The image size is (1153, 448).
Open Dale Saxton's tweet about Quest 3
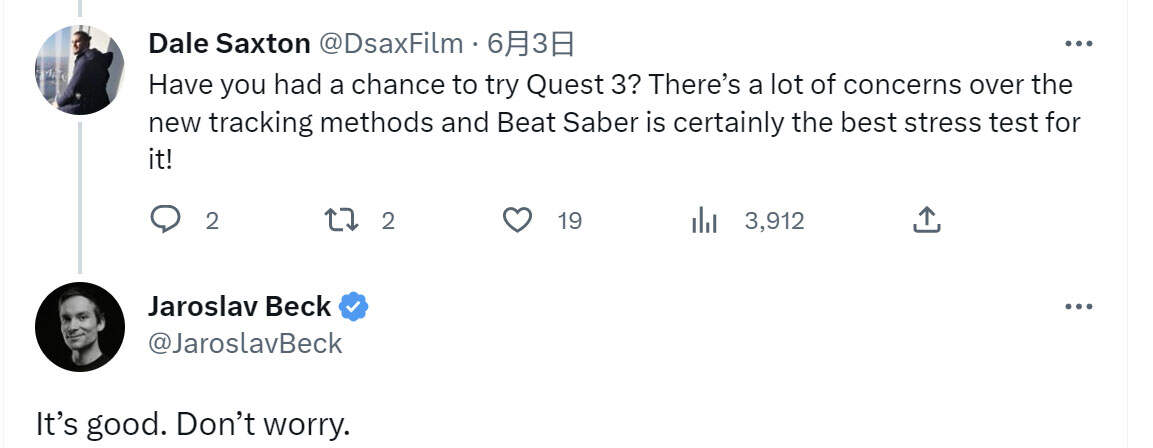(610, 122)
